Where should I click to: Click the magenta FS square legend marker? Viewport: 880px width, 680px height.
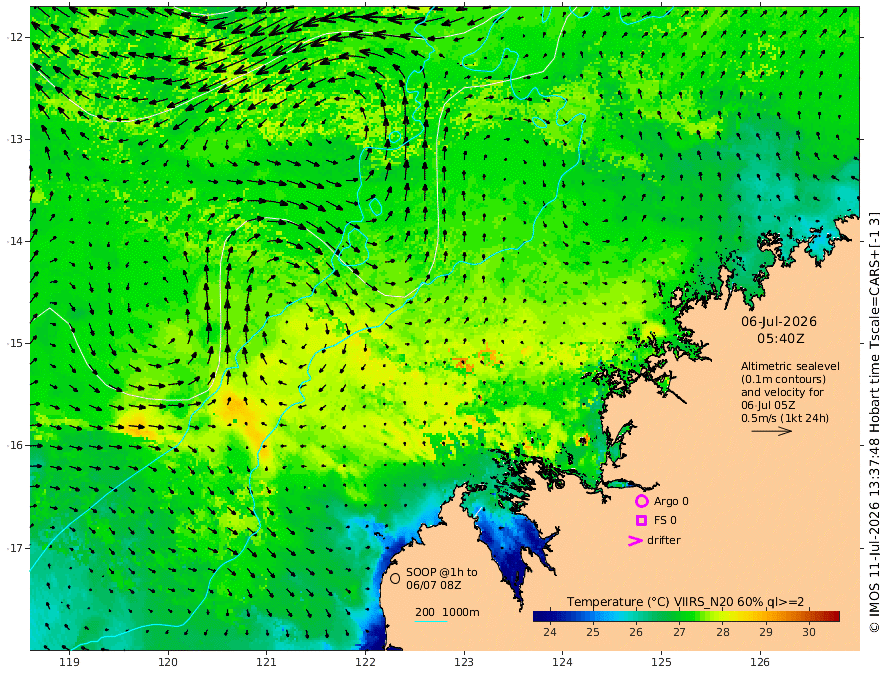[x=641, y=521]
